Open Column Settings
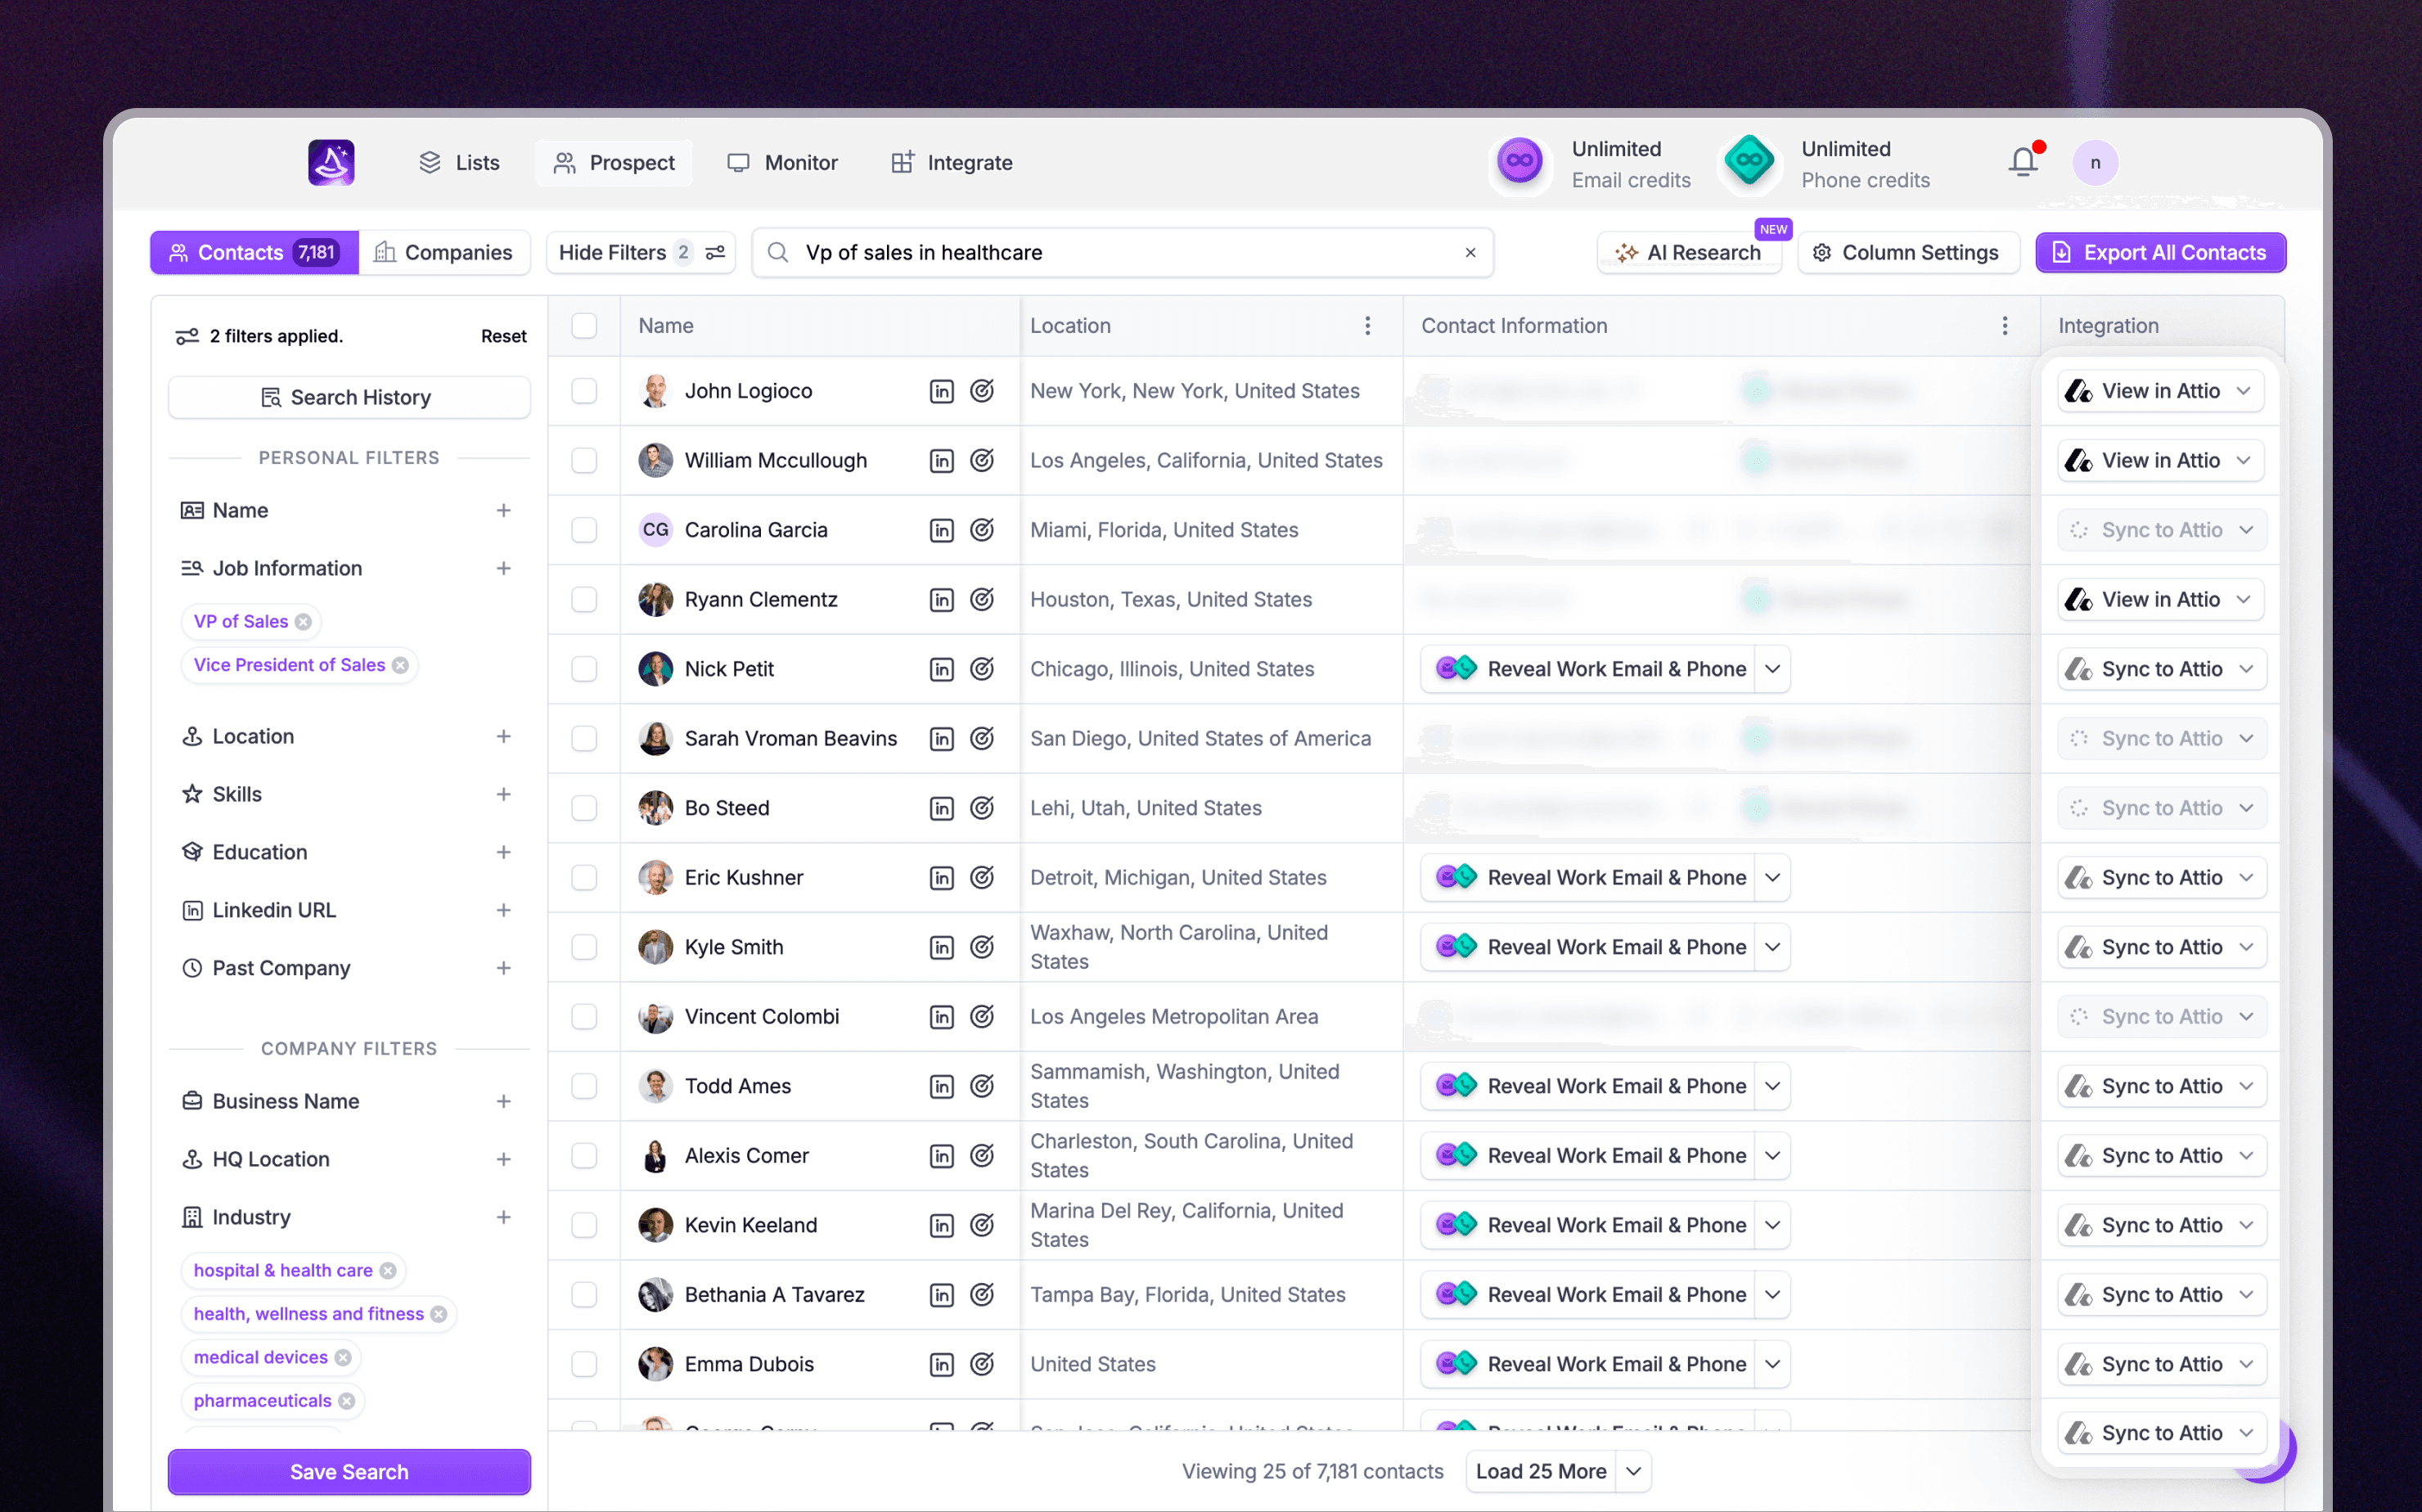The width and height of the screenshot is (2422, 1512). pyautogui.click(x=1908, y=253)
